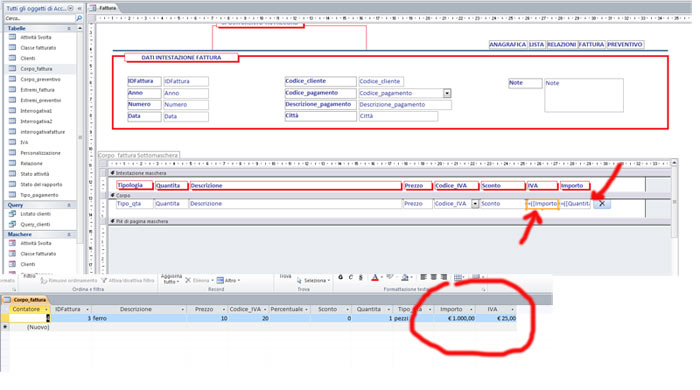700x390 pixels.
Task: Choose the fill background color in ribbon
Action: pyautogui.click(x=405, y=278)
